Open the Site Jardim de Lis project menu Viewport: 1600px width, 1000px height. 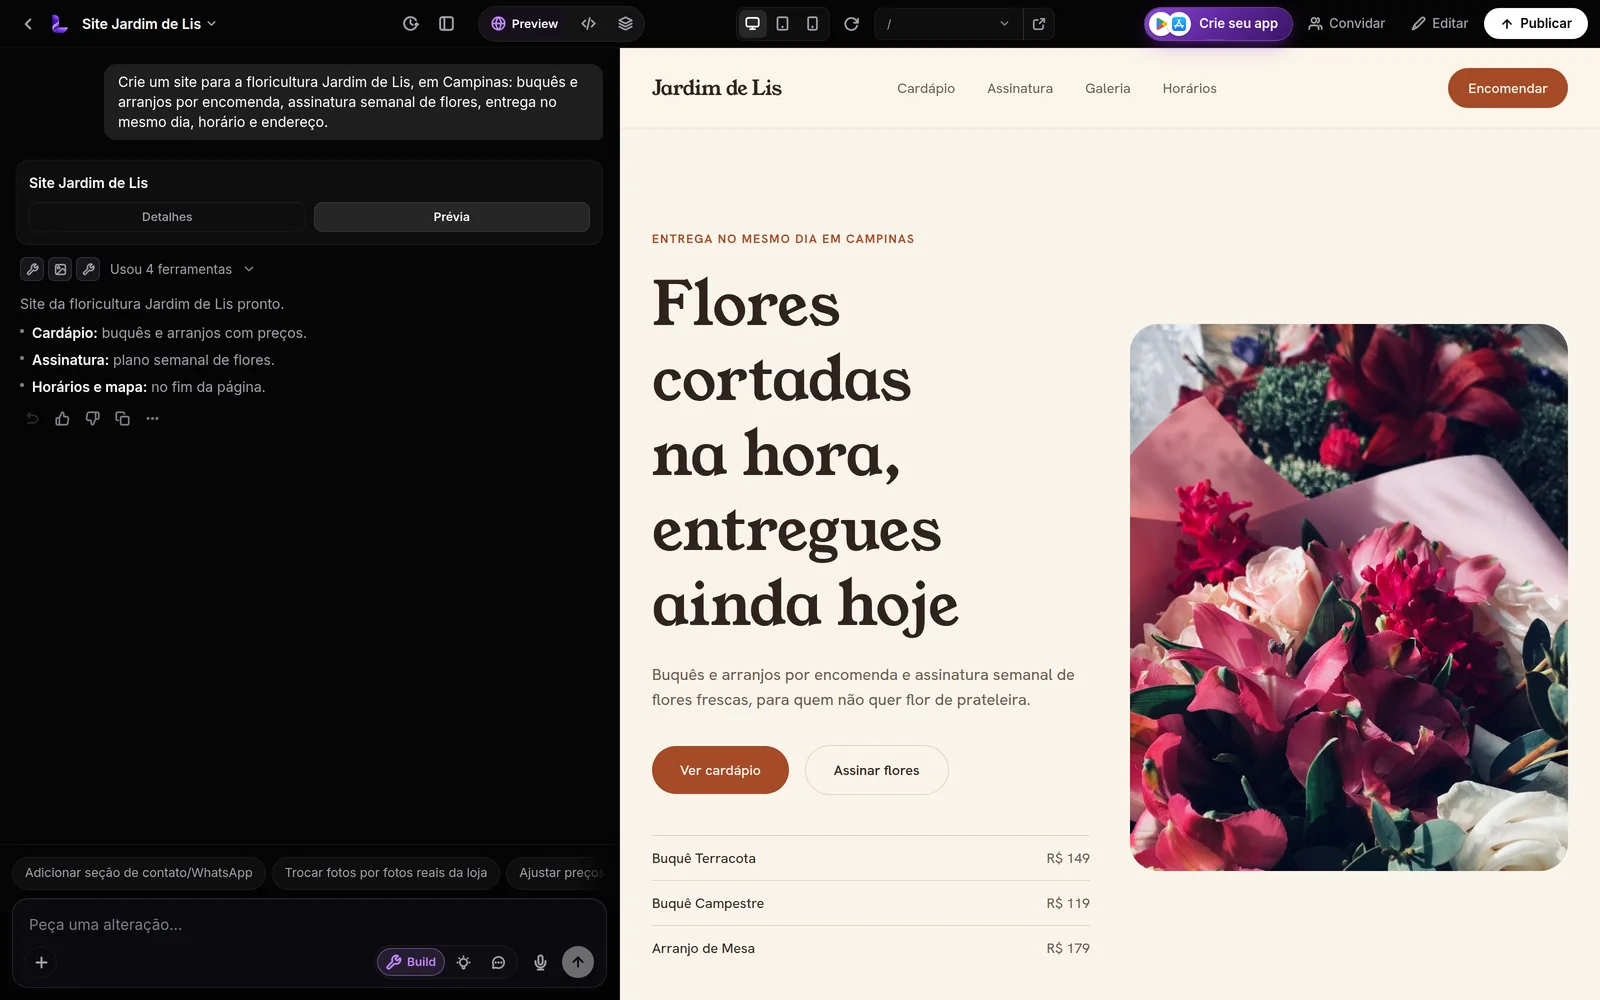149,24
